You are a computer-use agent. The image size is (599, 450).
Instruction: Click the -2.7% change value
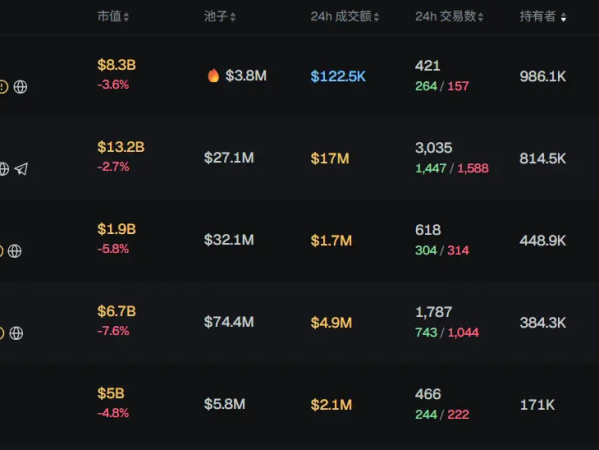point(113,167)
